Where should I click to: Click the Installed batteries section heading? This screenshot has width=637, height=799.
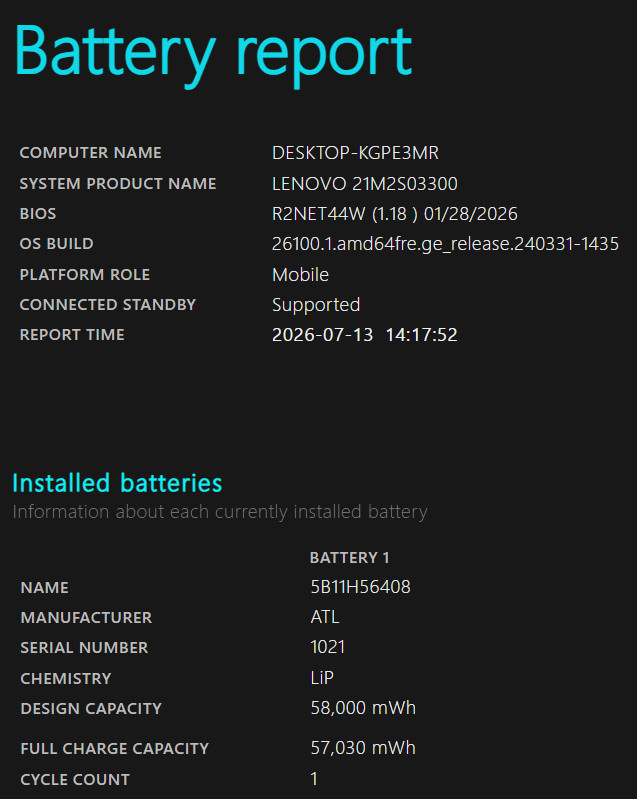(117, 483)
